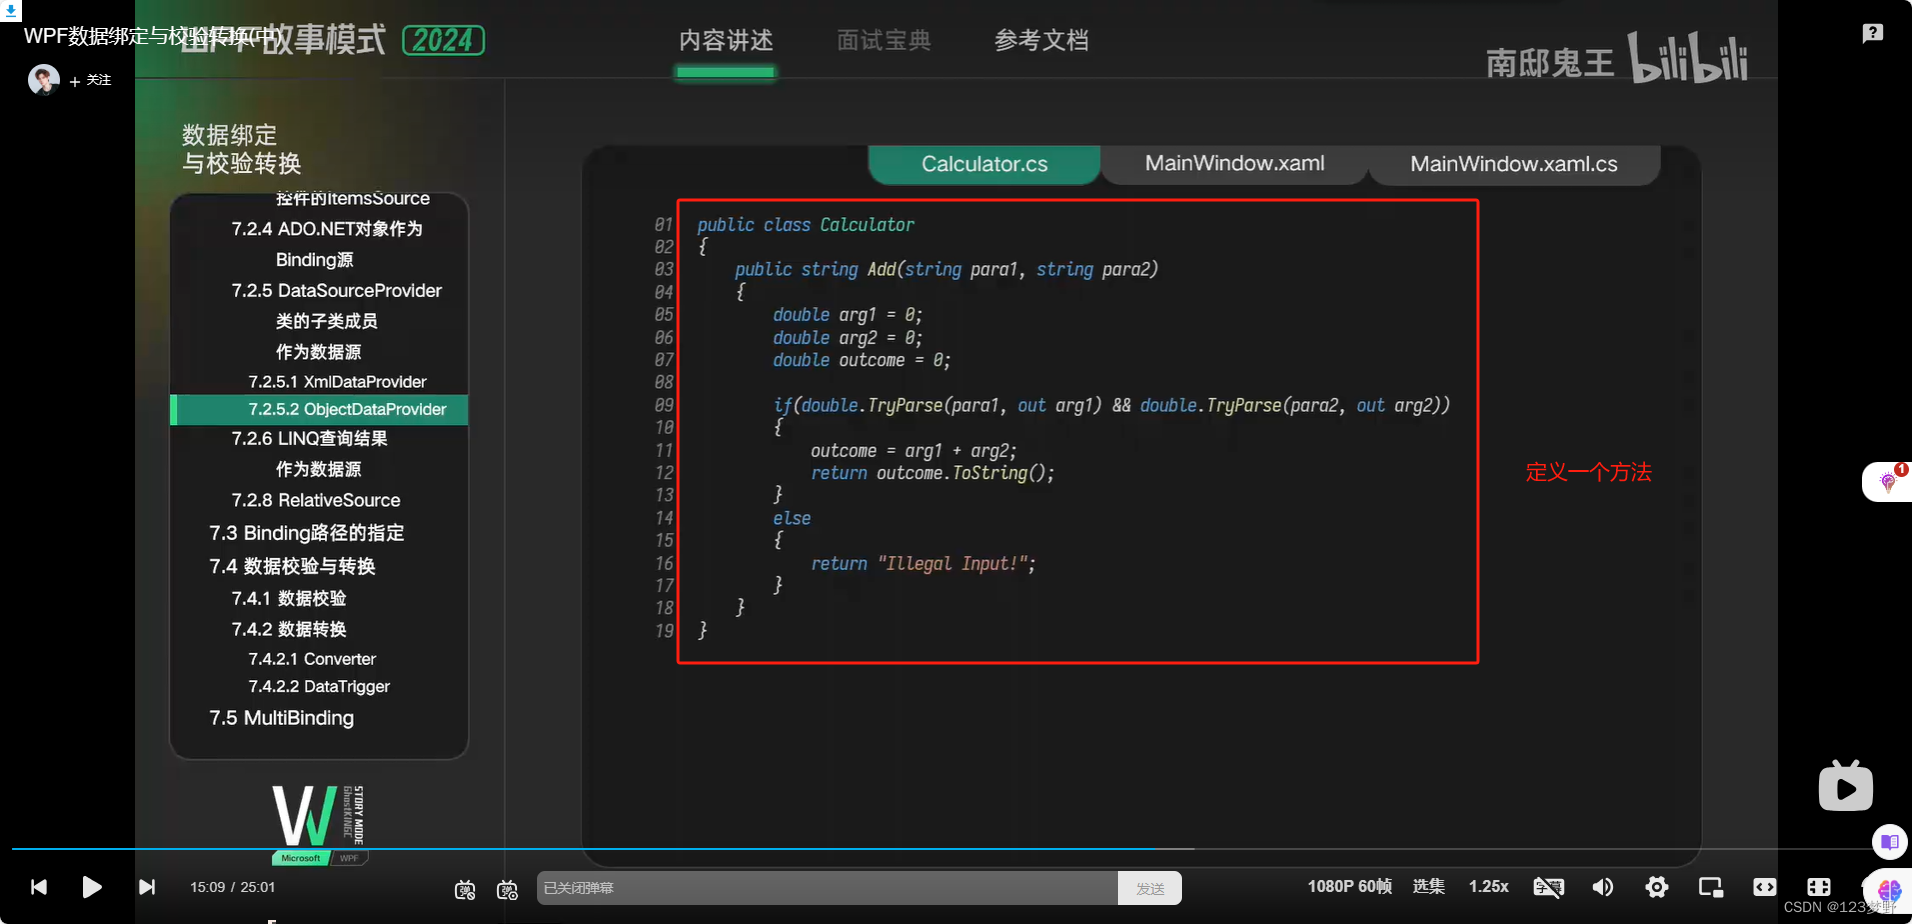Open the 1080P 60帧 quality menu
Image resolution: width=1912 pixels, height=924 pixels.
click(x=1349, y=886)
